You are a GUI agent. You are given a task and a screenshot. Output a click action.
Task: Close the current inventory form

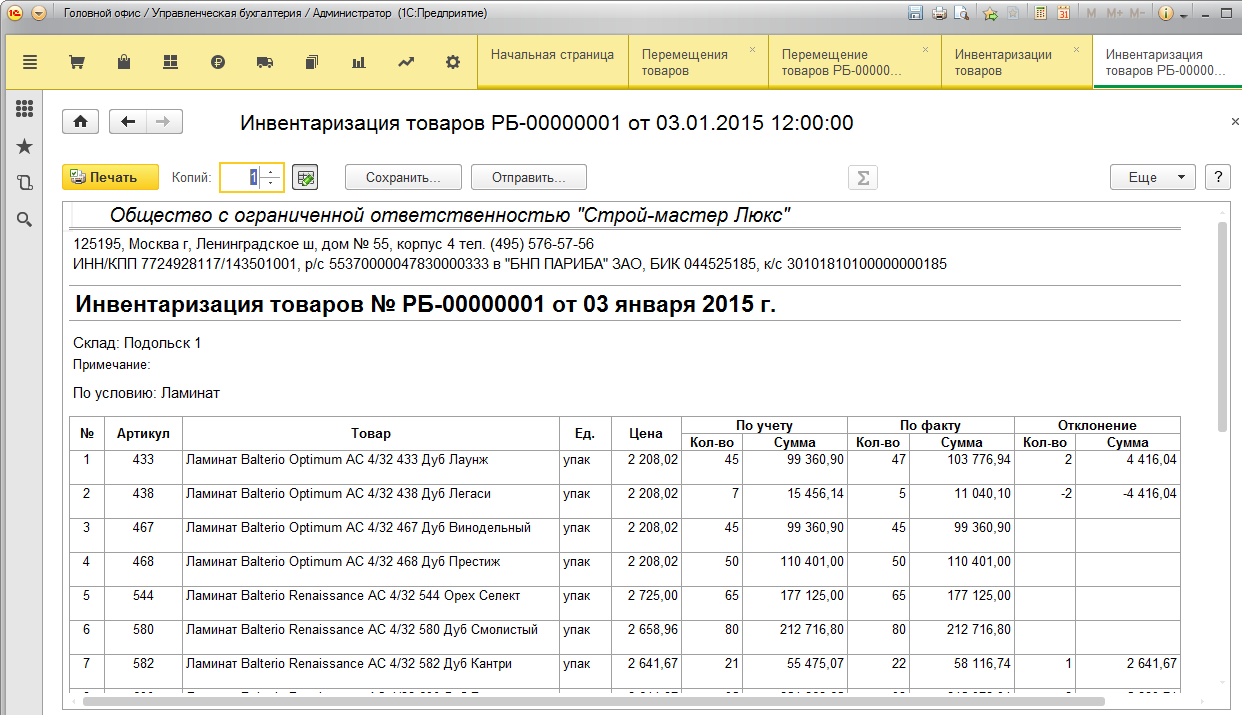pyautogui.click(x=1235, y=121)
